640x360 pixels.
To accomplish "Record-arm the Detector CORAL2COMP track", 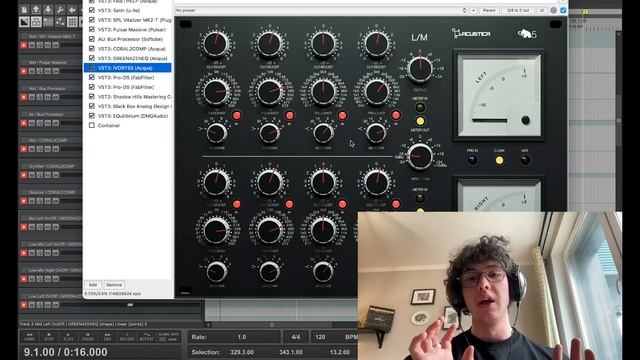I will 24,201.
